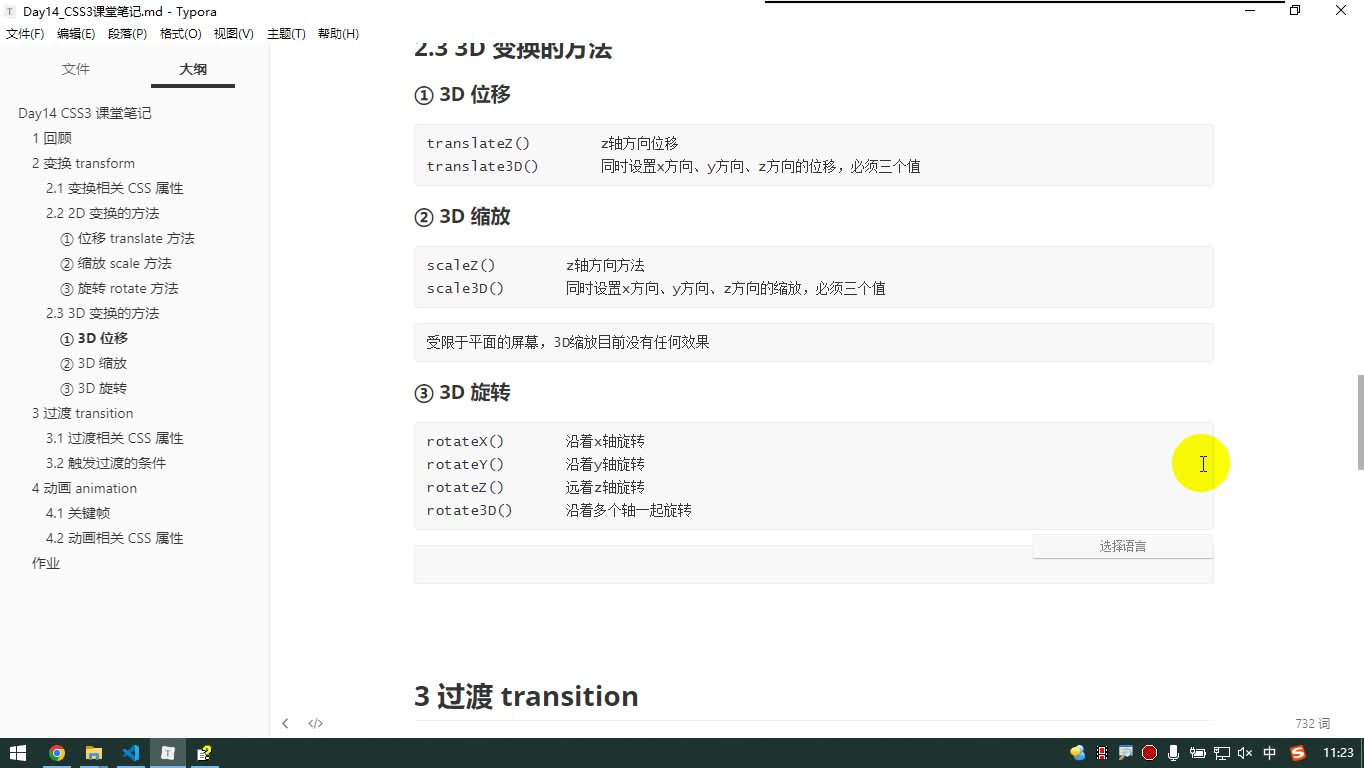1364x768 pixels.
Task: Open the 帮助(H) menu
Action: click(x=338, y=34)
